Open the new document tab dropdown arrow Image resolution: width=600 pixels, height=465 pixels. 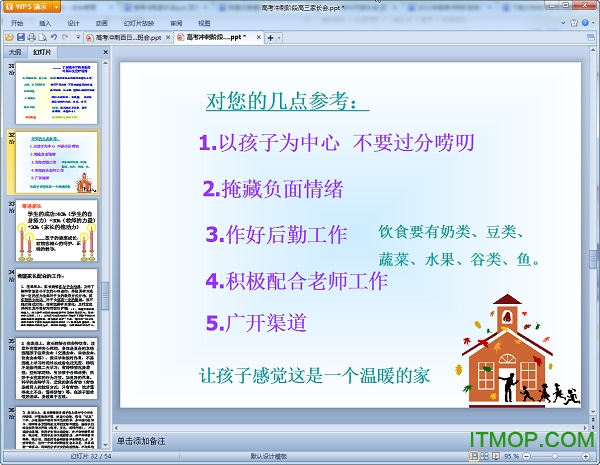point(280,37)
